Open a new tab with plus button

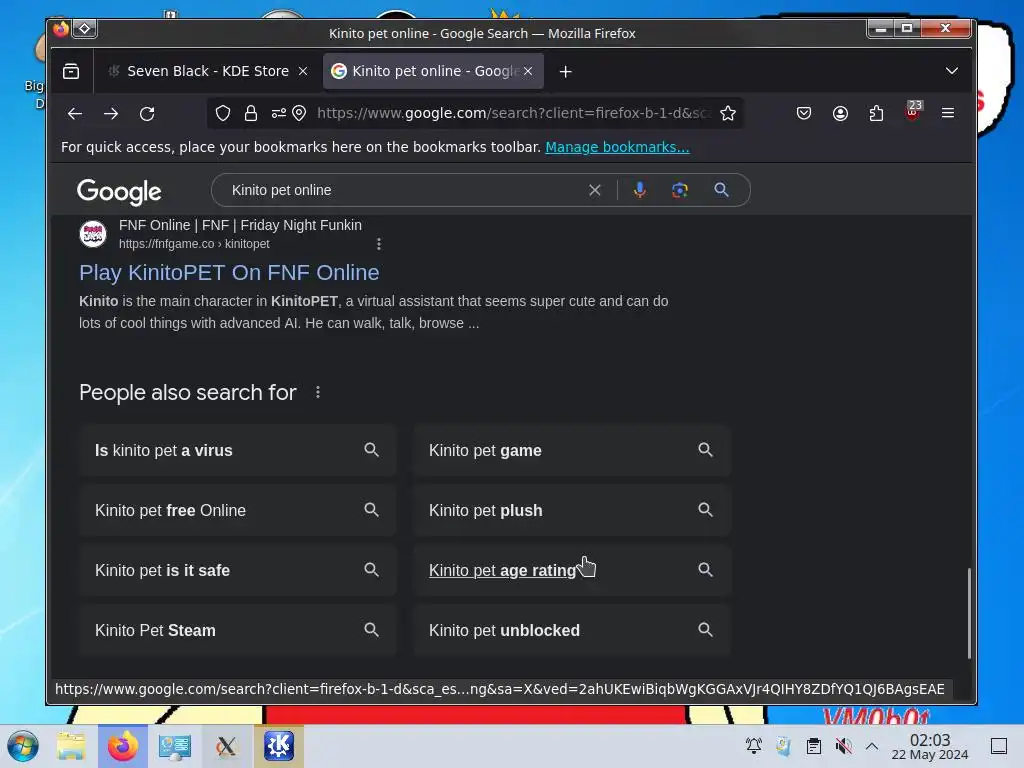(x=566, y=71)
